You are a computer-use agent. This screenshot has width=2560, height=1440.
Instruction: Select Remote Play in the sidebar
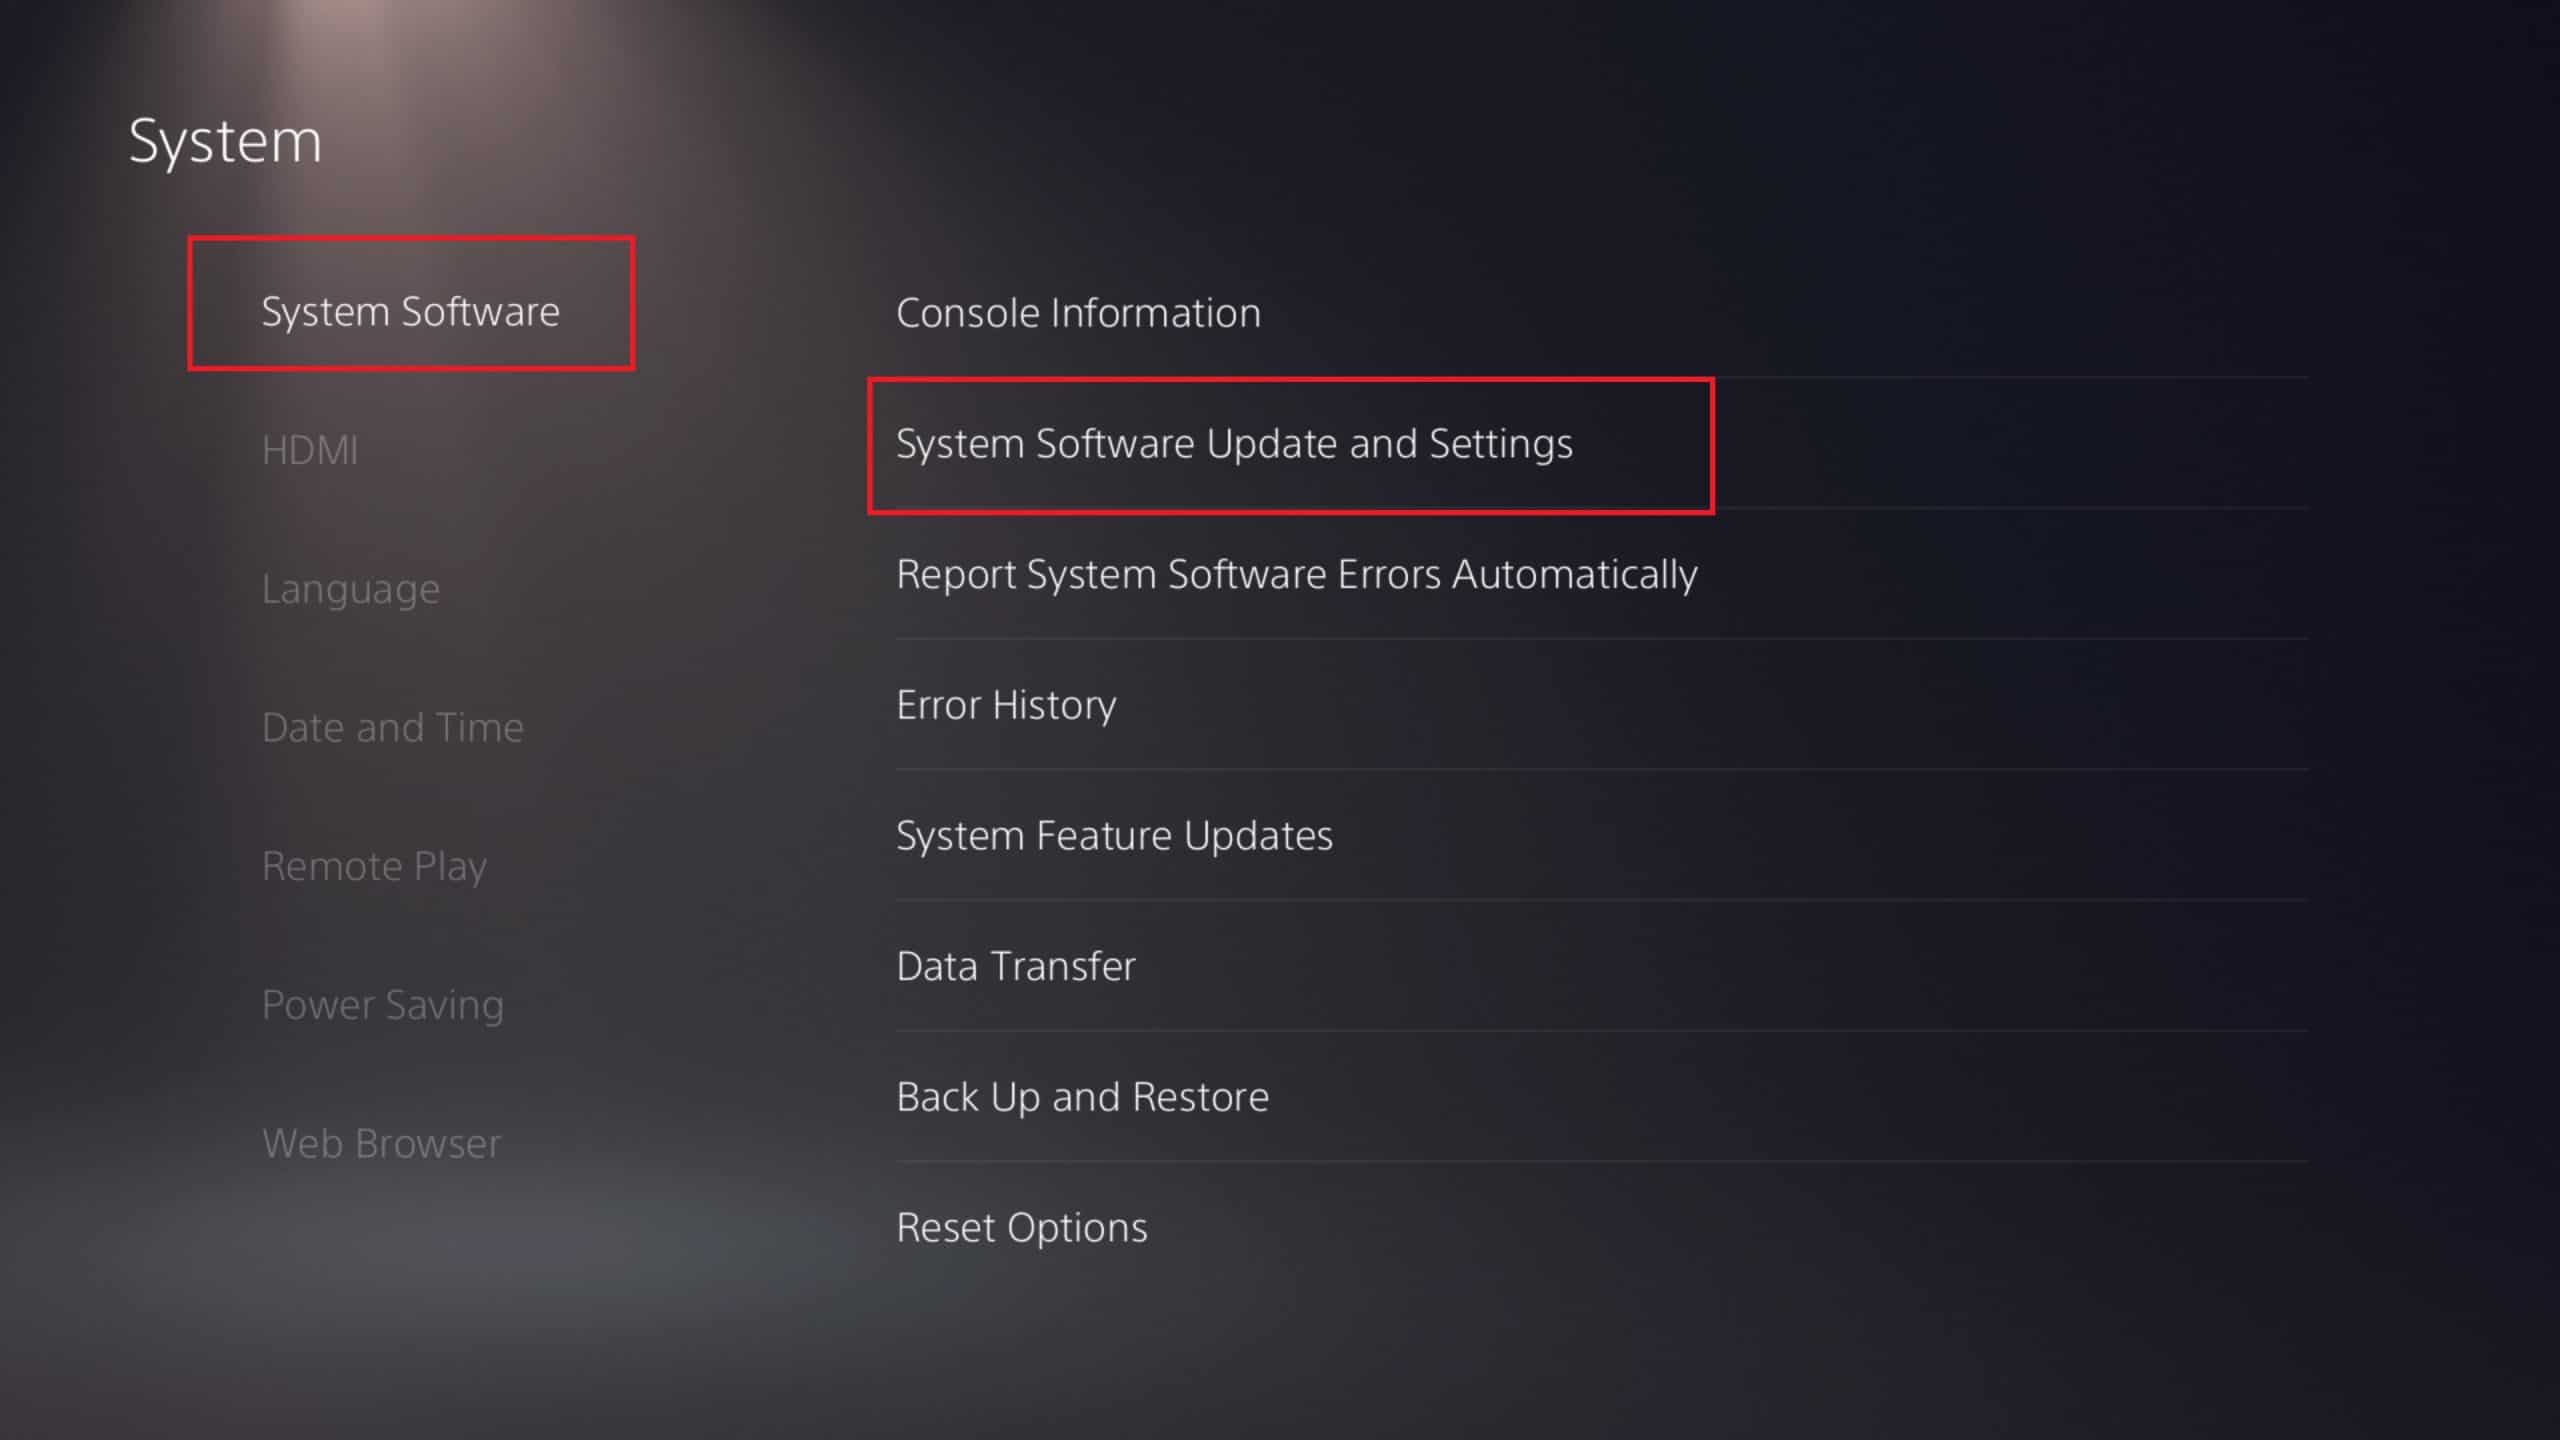[374, 866]
